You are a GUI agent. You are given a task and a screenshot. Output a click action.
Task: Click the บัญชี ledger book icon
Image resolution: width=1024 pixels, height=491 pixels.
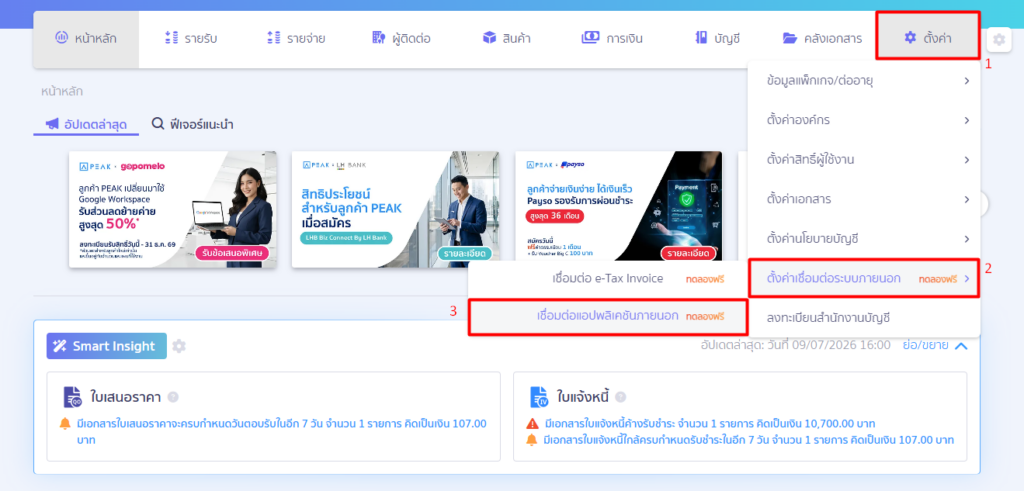(x=701, y=39)
